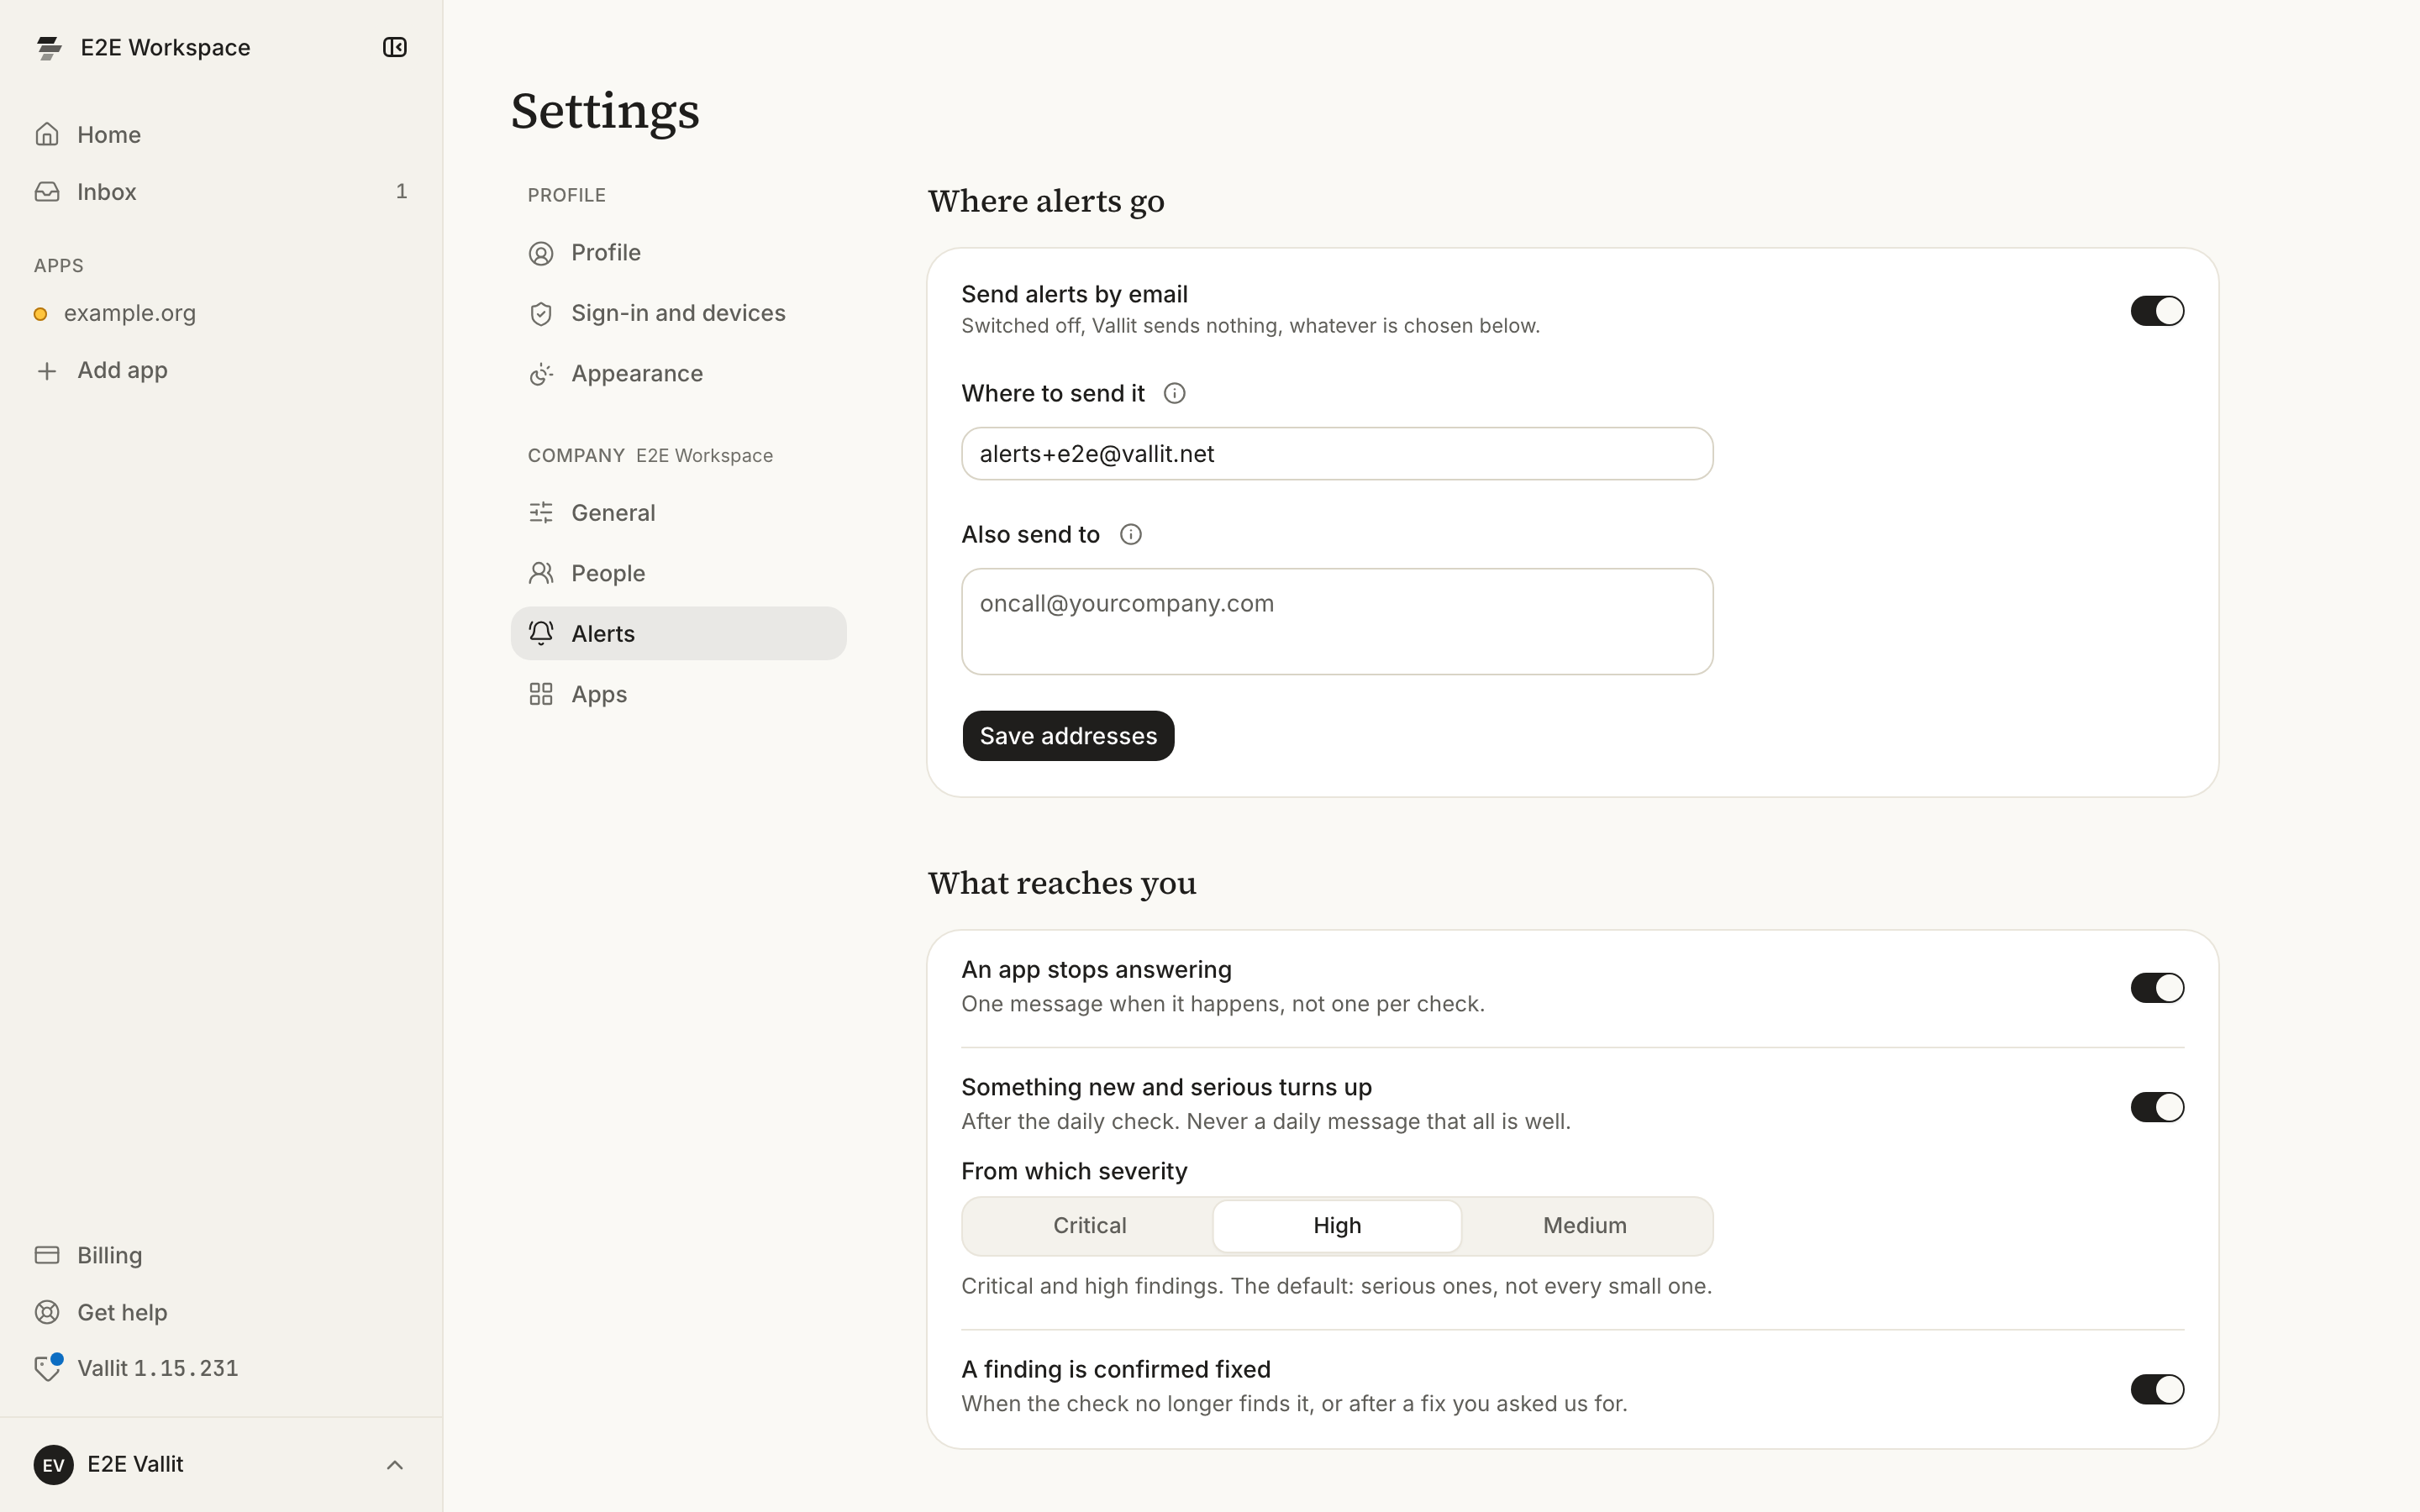Screen dimensions: 2420x1512
Task: Click Save addresses button
Action: point(1068,736)
